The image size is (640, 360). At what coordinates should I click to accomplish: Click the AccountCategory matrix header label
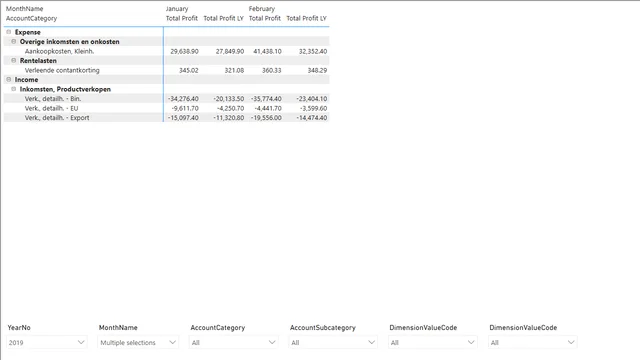[31, 18]
